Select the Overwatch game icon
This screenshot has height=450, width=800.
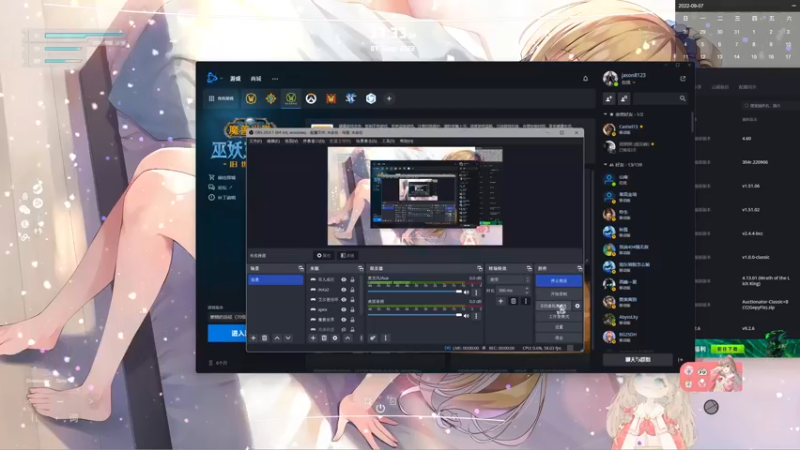coord(311,98)
